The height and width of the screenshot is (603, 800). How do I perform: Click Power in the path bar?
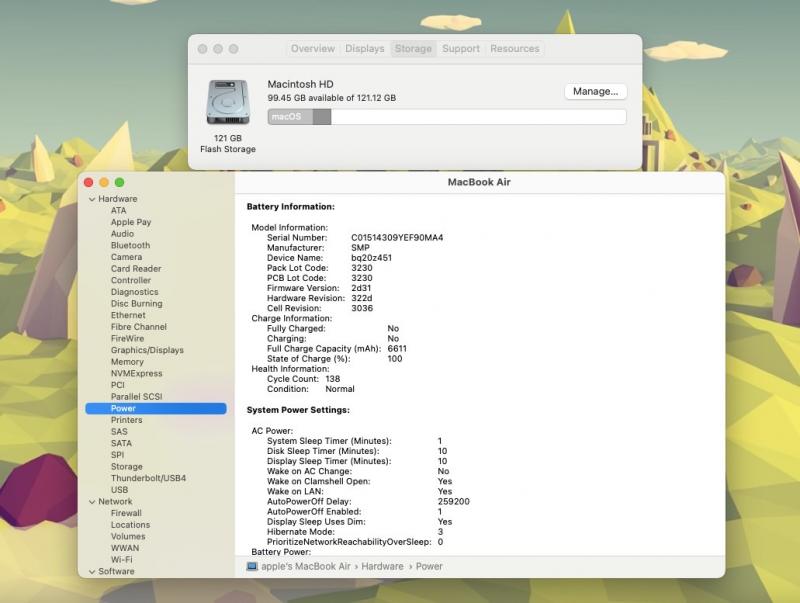[x=429, y=566]
